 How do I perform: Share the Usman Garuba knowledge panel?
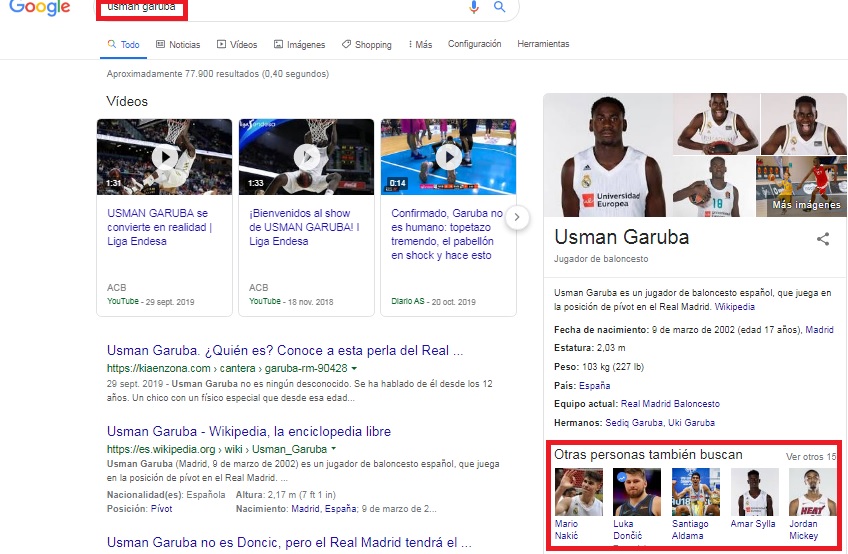823,239
